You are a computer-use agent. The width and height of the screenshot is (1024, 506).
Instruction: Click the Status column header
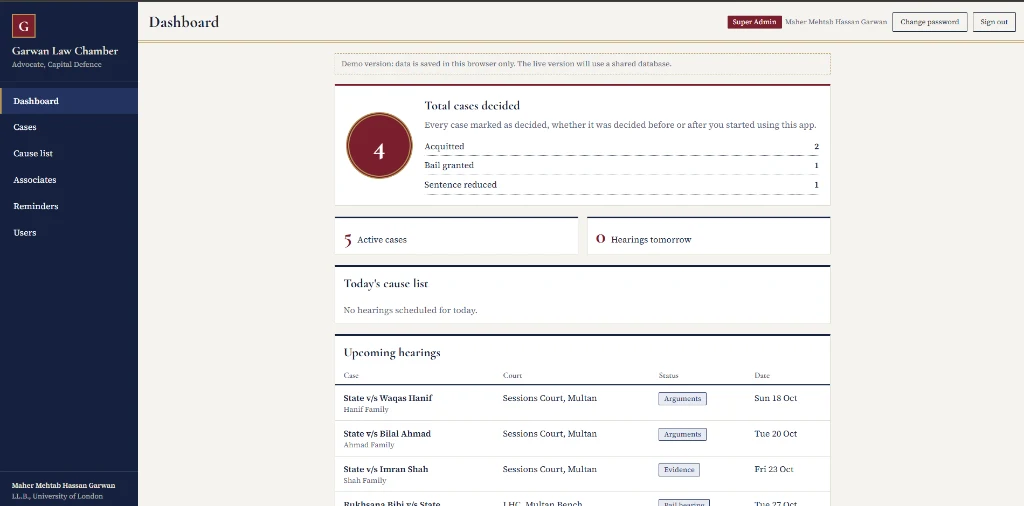coord(668,375)
